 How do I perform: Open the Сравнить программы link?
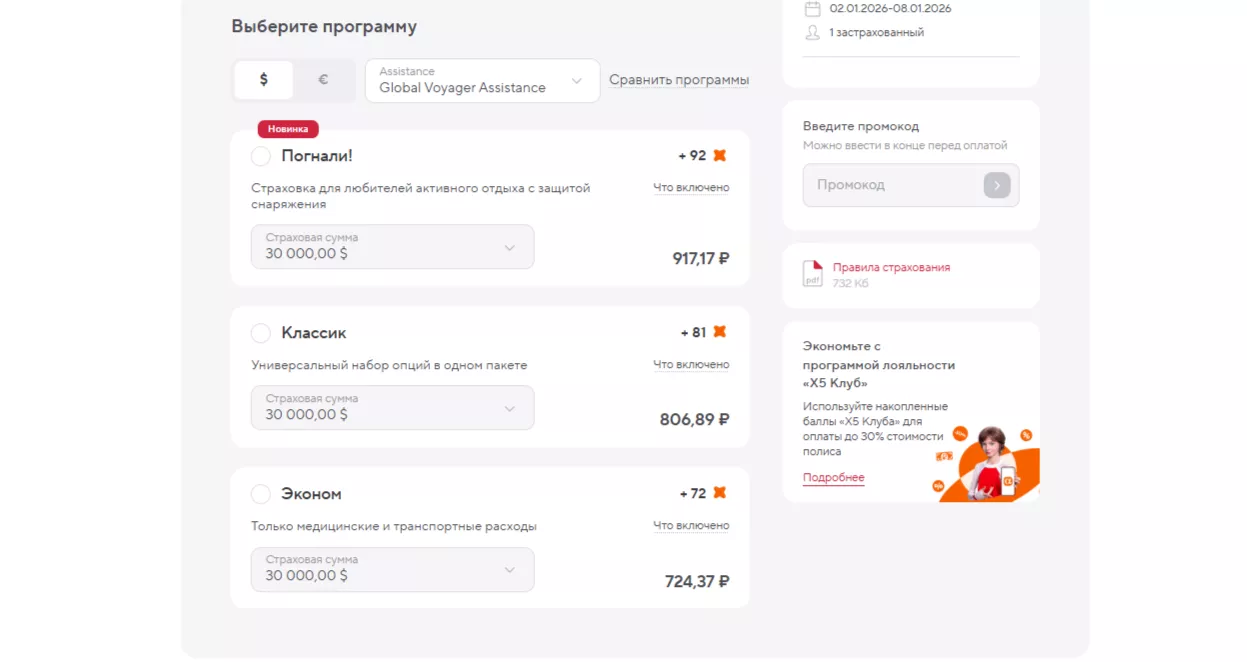tap(679, 80)
